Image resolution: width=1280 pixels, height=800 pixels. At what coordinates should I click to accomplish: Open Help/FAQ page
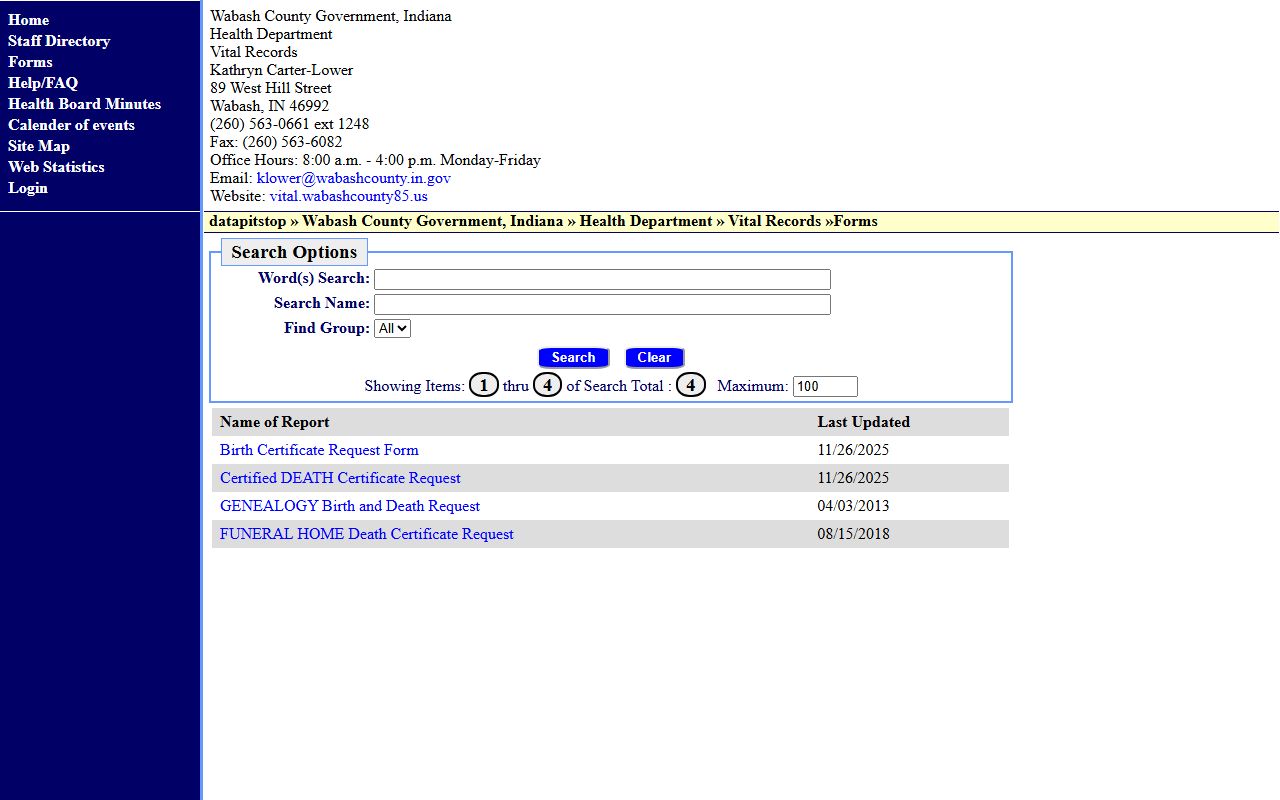(43, 83)
